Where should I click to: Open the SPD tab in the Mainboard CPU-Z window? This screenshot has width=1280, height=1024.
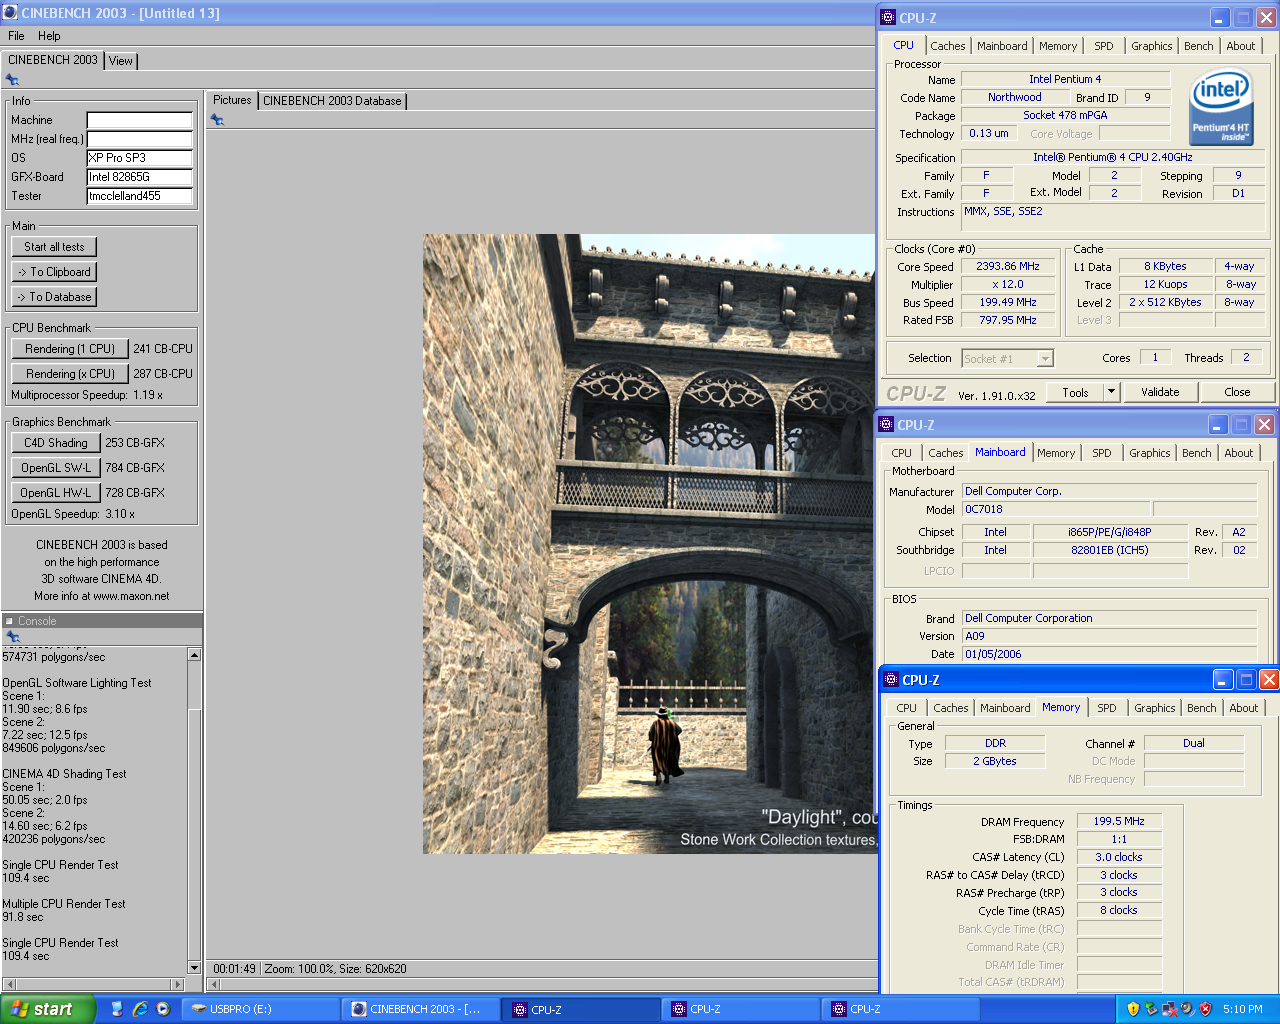point(1101,453)
